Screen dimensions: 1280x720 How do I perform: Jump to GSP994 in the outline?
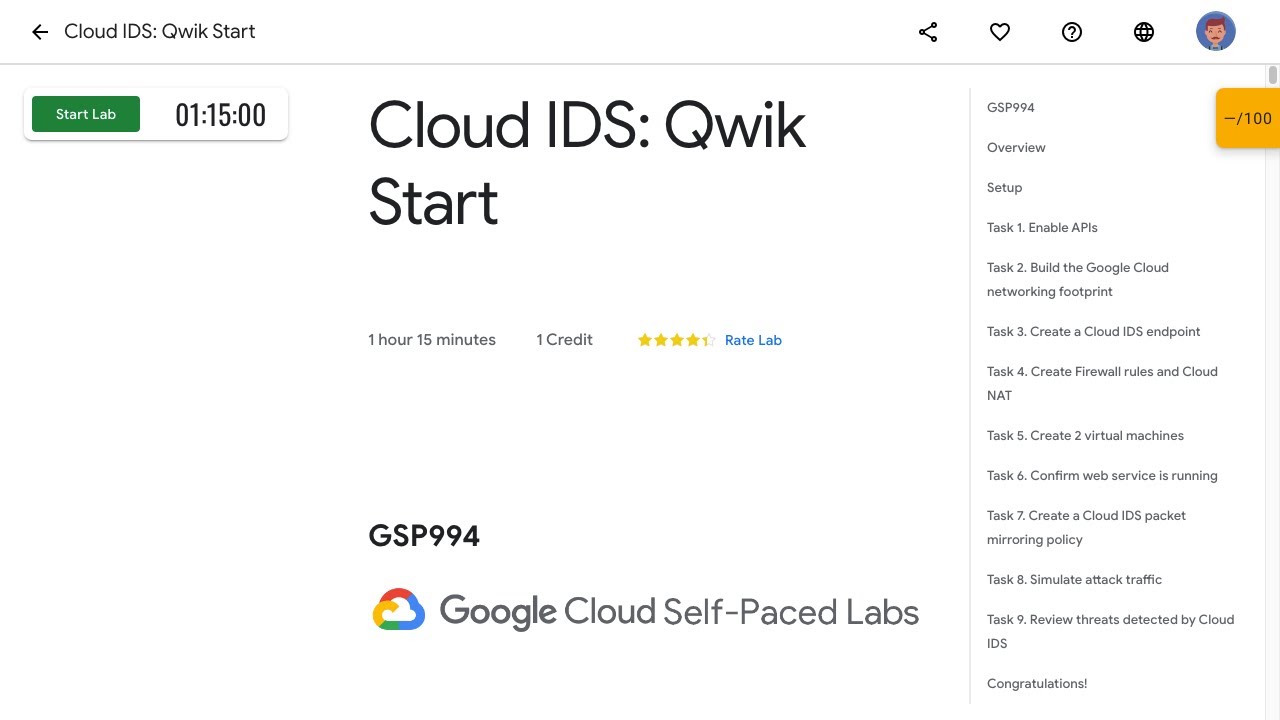(1011, 107)
